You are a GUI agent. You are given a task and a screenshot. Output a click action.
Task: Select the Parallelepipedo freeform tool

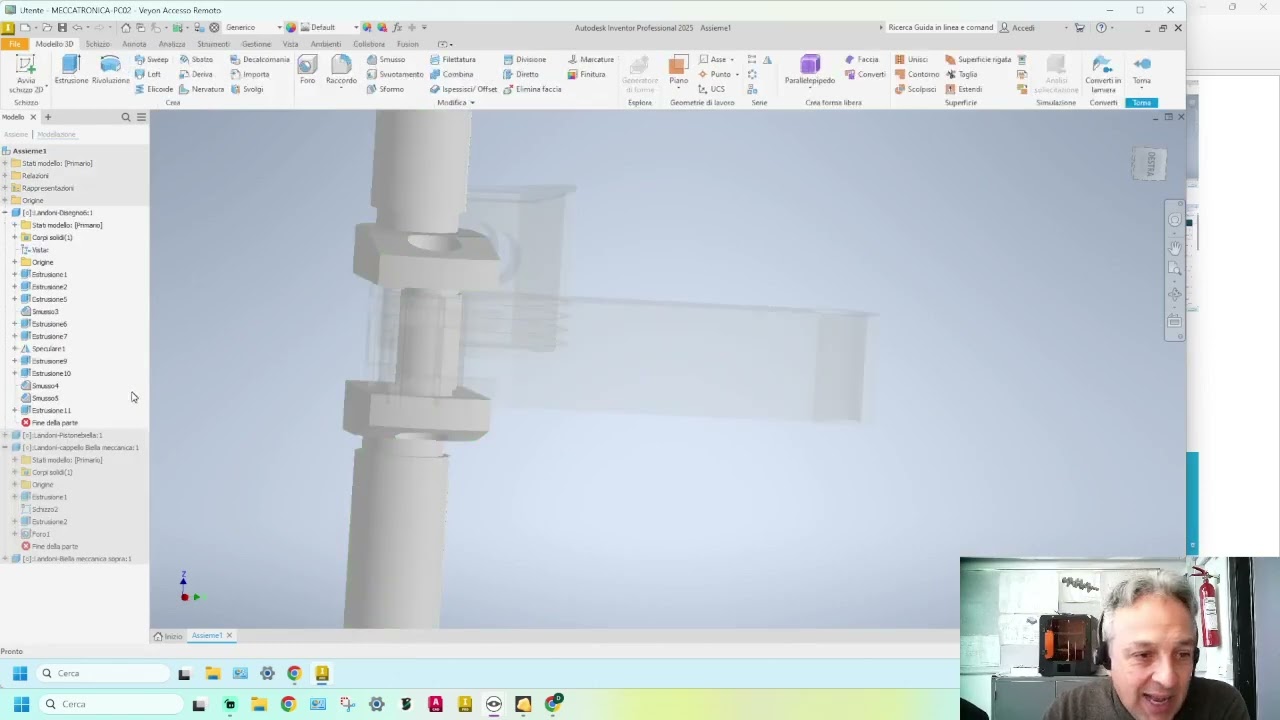(810, 70)
